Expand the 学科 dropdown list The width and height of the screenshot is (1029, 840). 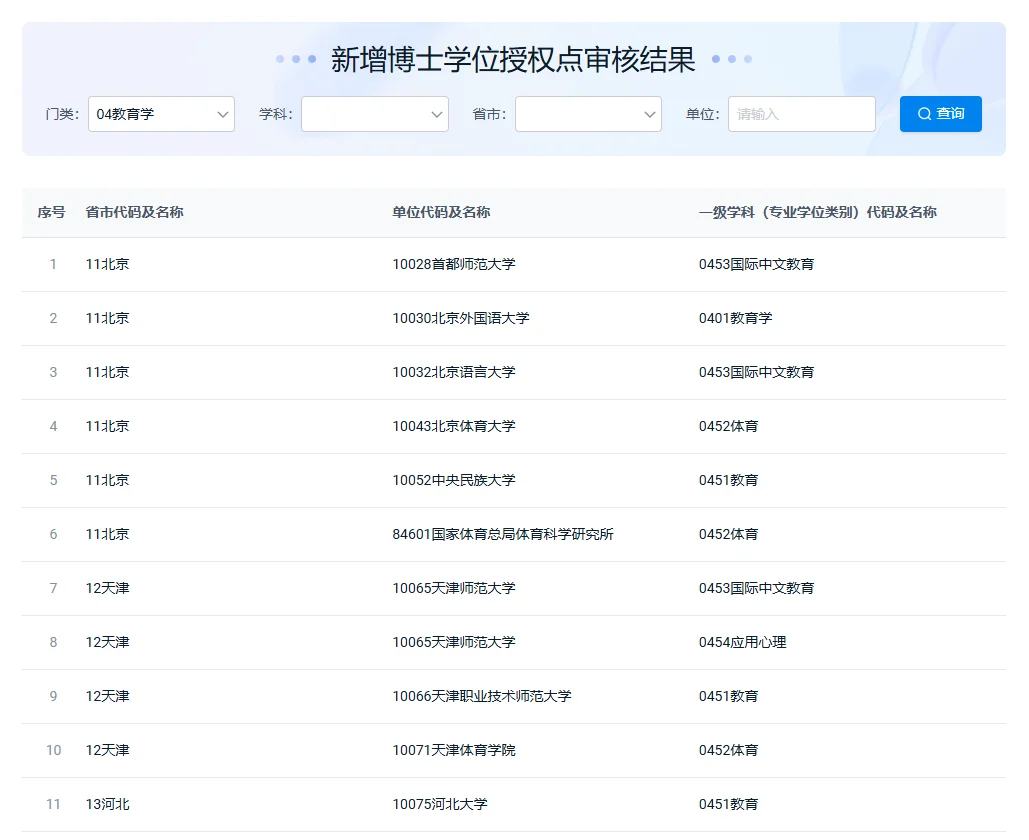click(374, 114)
